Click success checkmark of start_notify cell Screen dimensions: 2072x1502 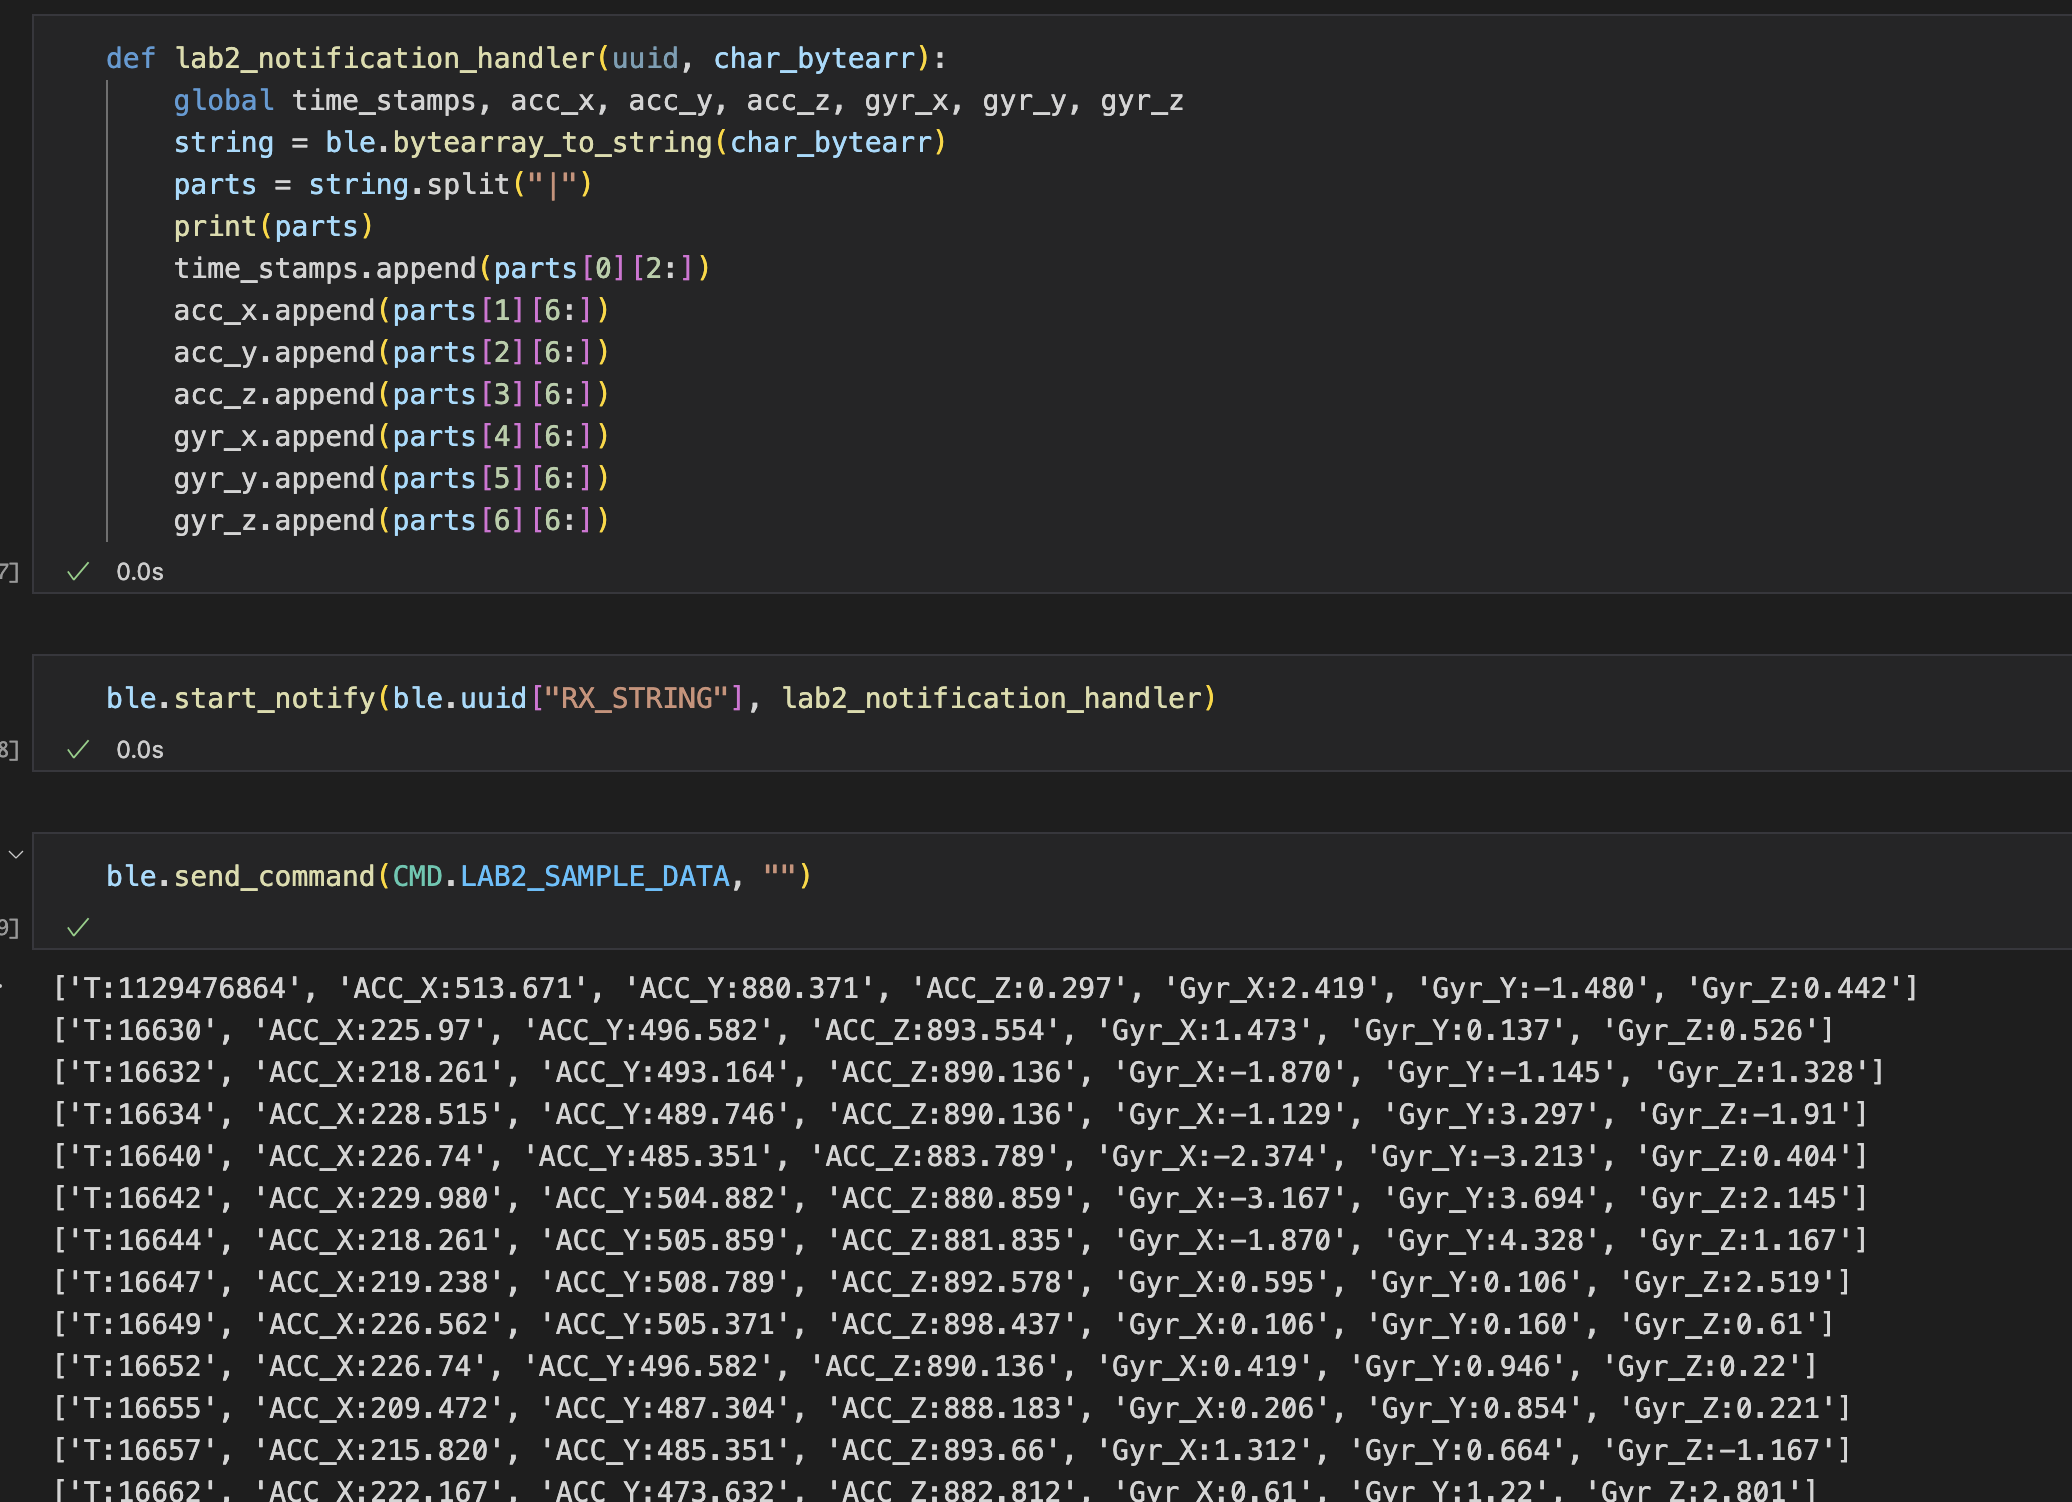point(78,750)
